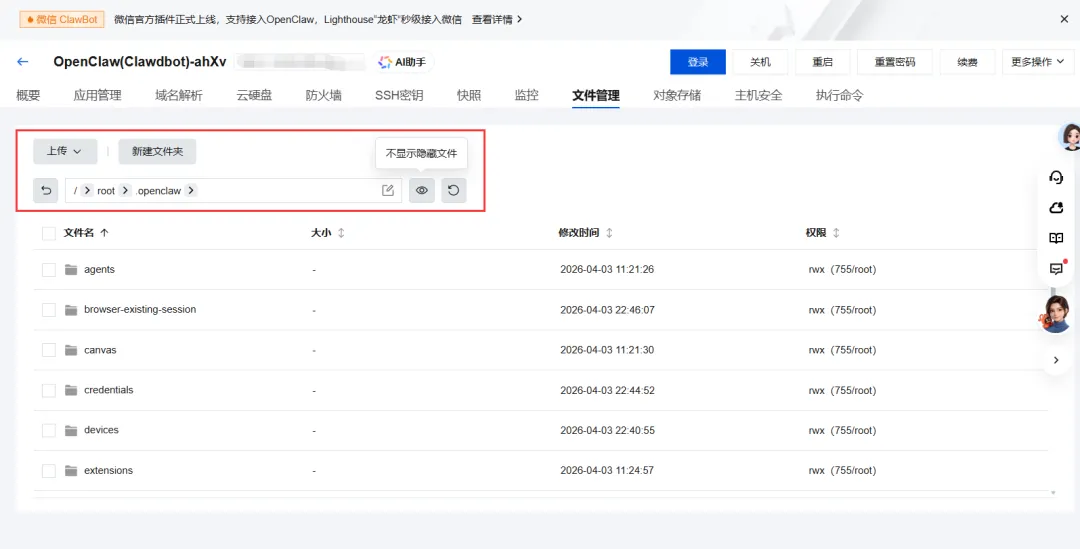Screen dimensions: 1080x549
Task: Open the 更多操作 dropdown
Action: [x=1038, y=62]
